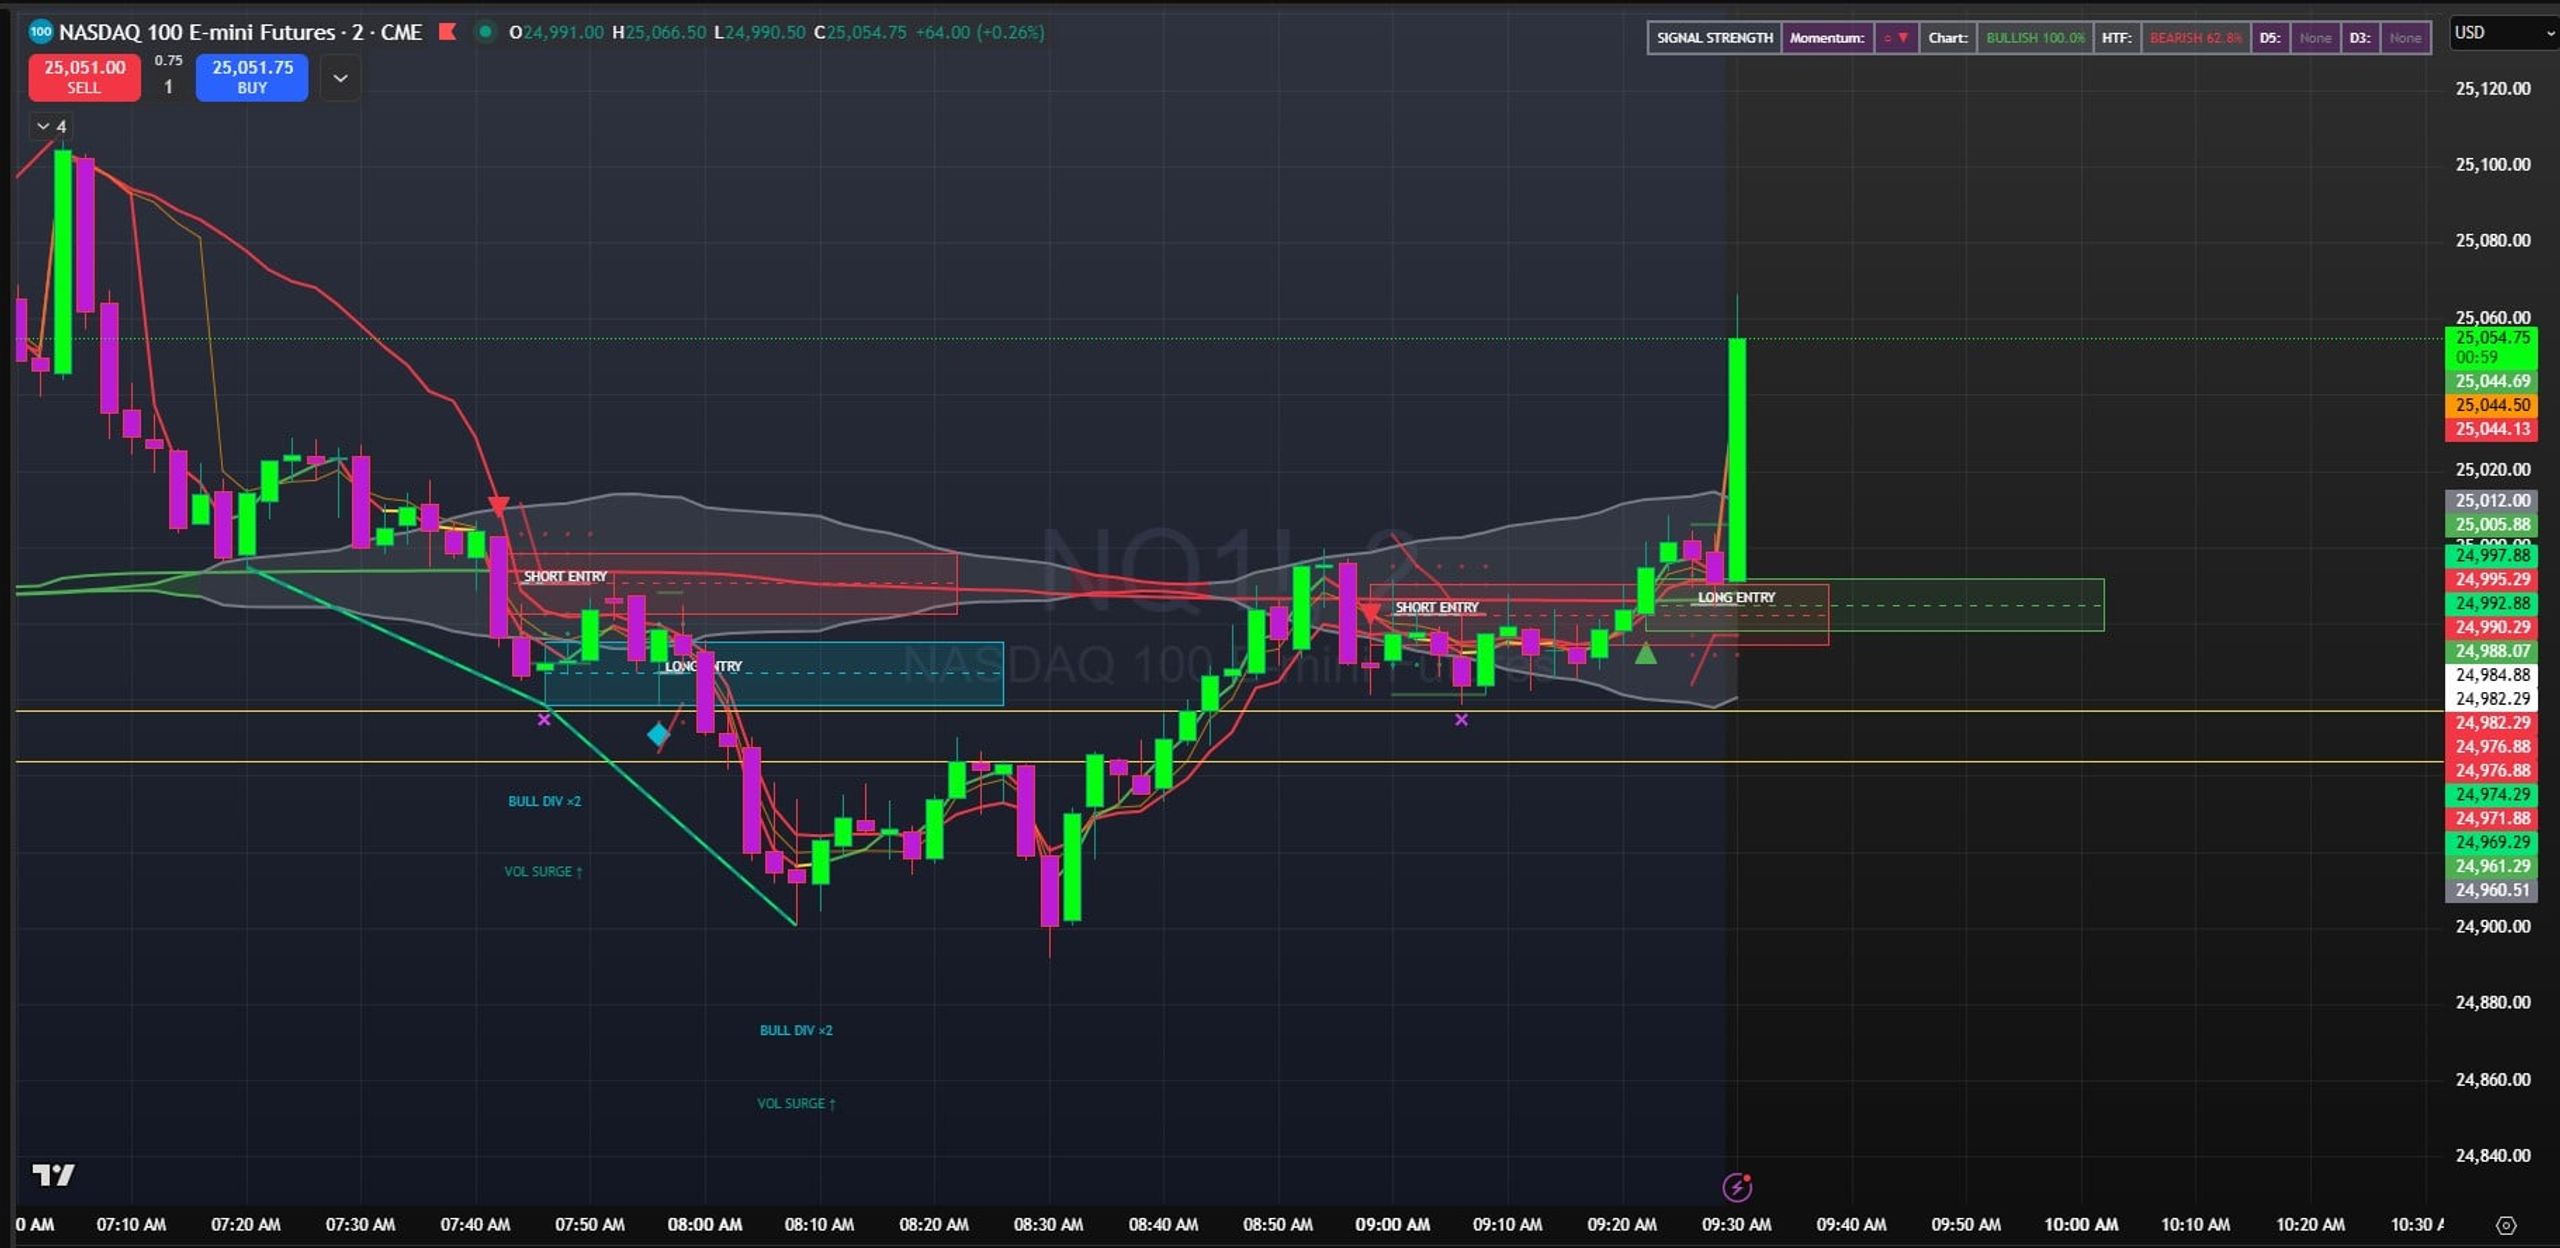The height and width of the screenshot is (1248, 2560).
Task: Click the red down-triangle short signal near 07:42 AM
Action: click(498, 506)
